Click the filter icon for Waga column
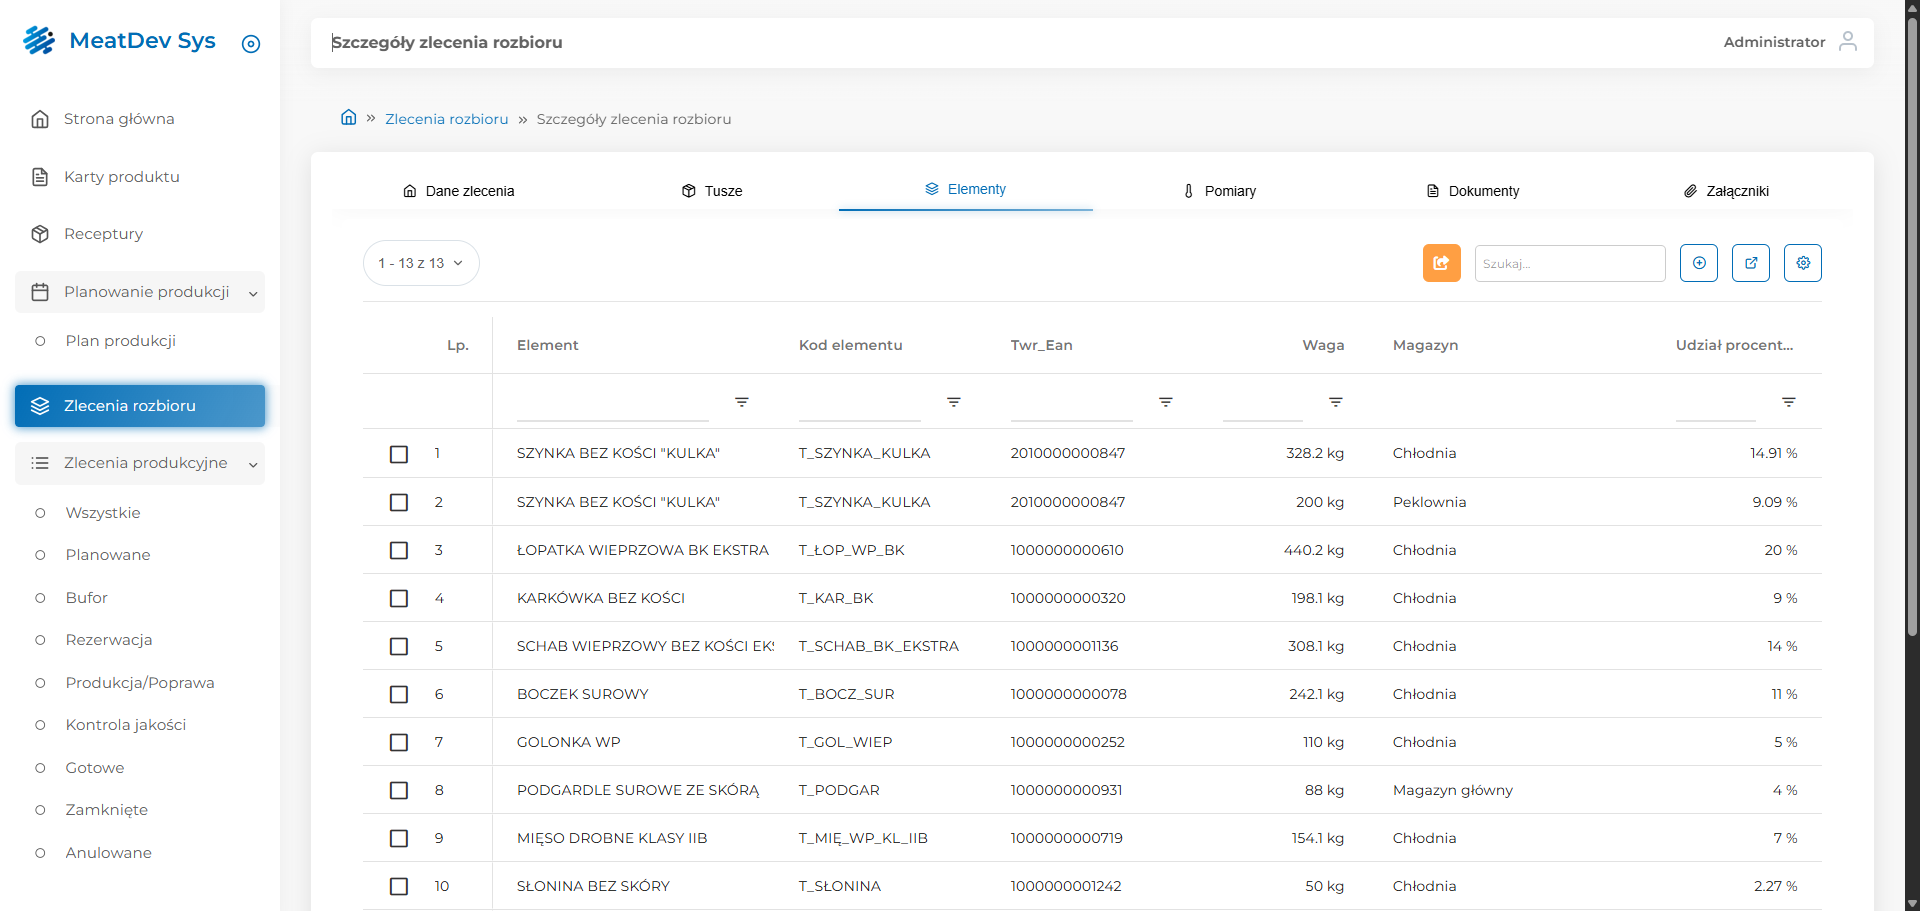This screenshot has width=1920, height=911. (1335, 402)
